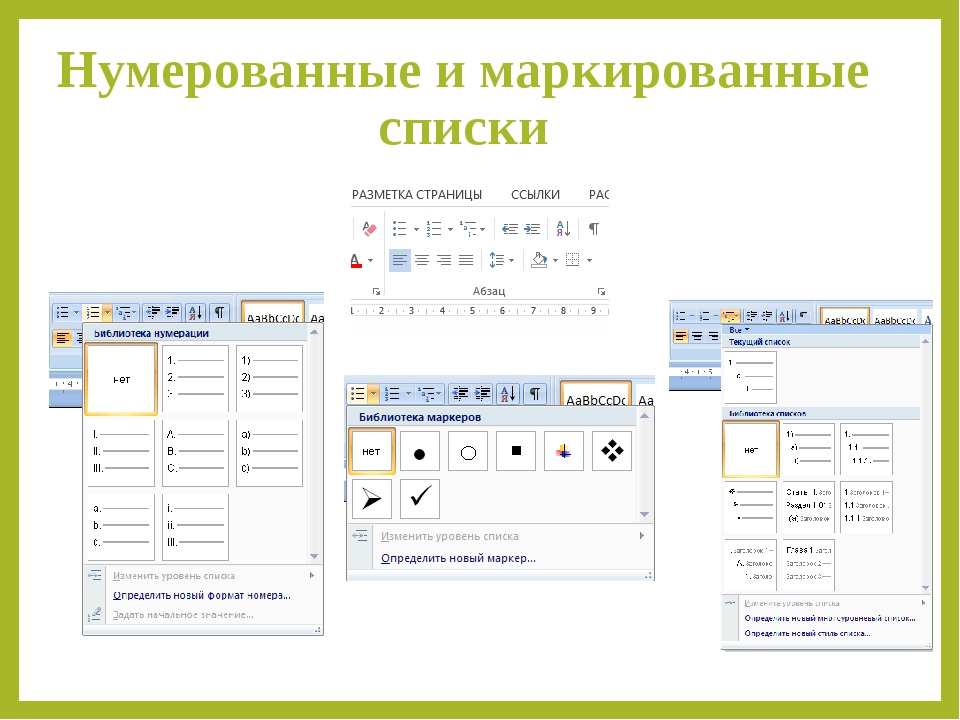Click Decrease Indent in the top ribbon fragment
960x720 pixels.
[x=509, y=229]
